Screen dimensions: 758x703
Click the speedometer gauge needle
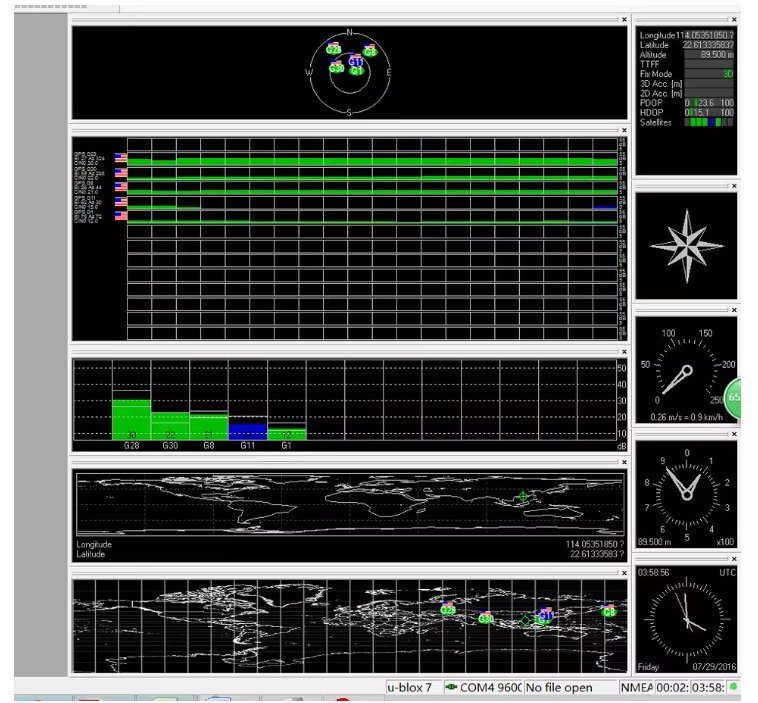click(677, 380)
